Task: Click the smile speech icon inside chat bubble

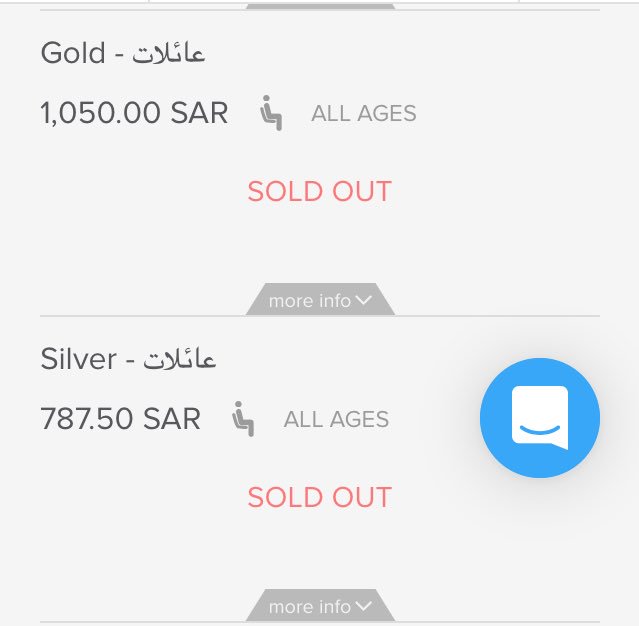Action: click(x=540, y=418)
